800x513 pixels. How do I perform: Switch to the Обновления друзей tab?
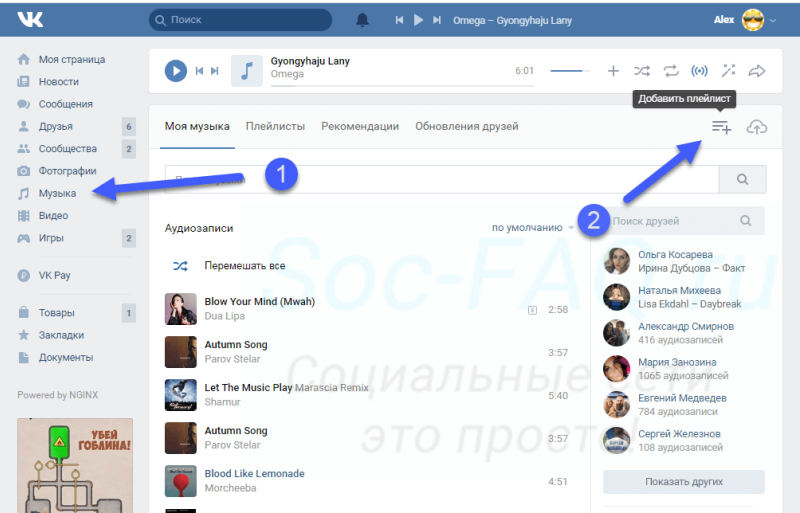click(466, 127)
